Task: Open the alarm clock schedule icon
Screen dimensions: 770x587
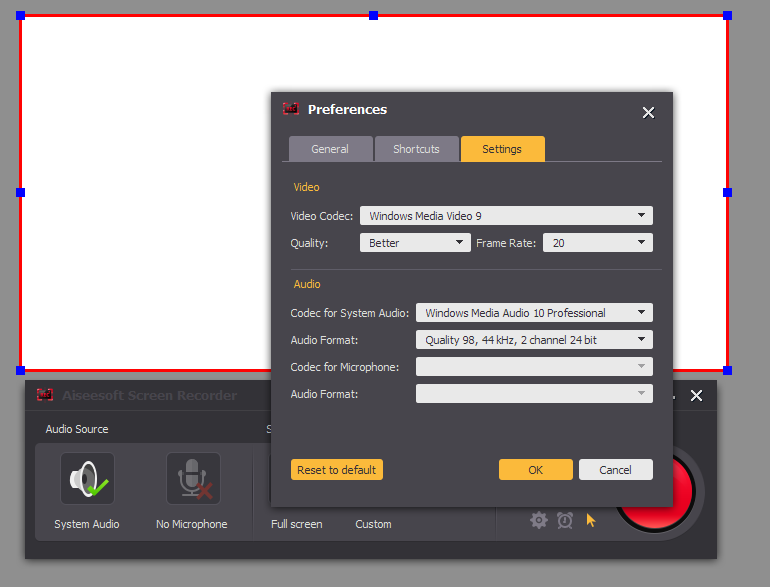Action: (565, 520)
